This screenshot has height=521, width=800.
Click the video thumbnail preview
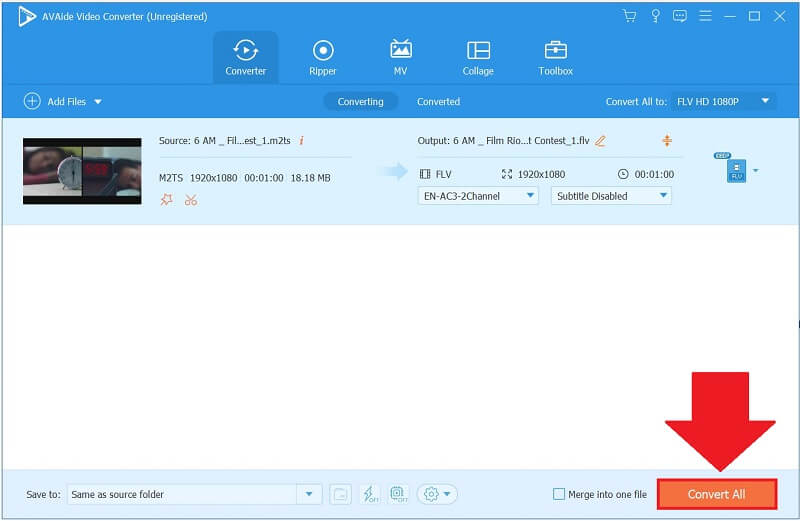tap(82, 170)
